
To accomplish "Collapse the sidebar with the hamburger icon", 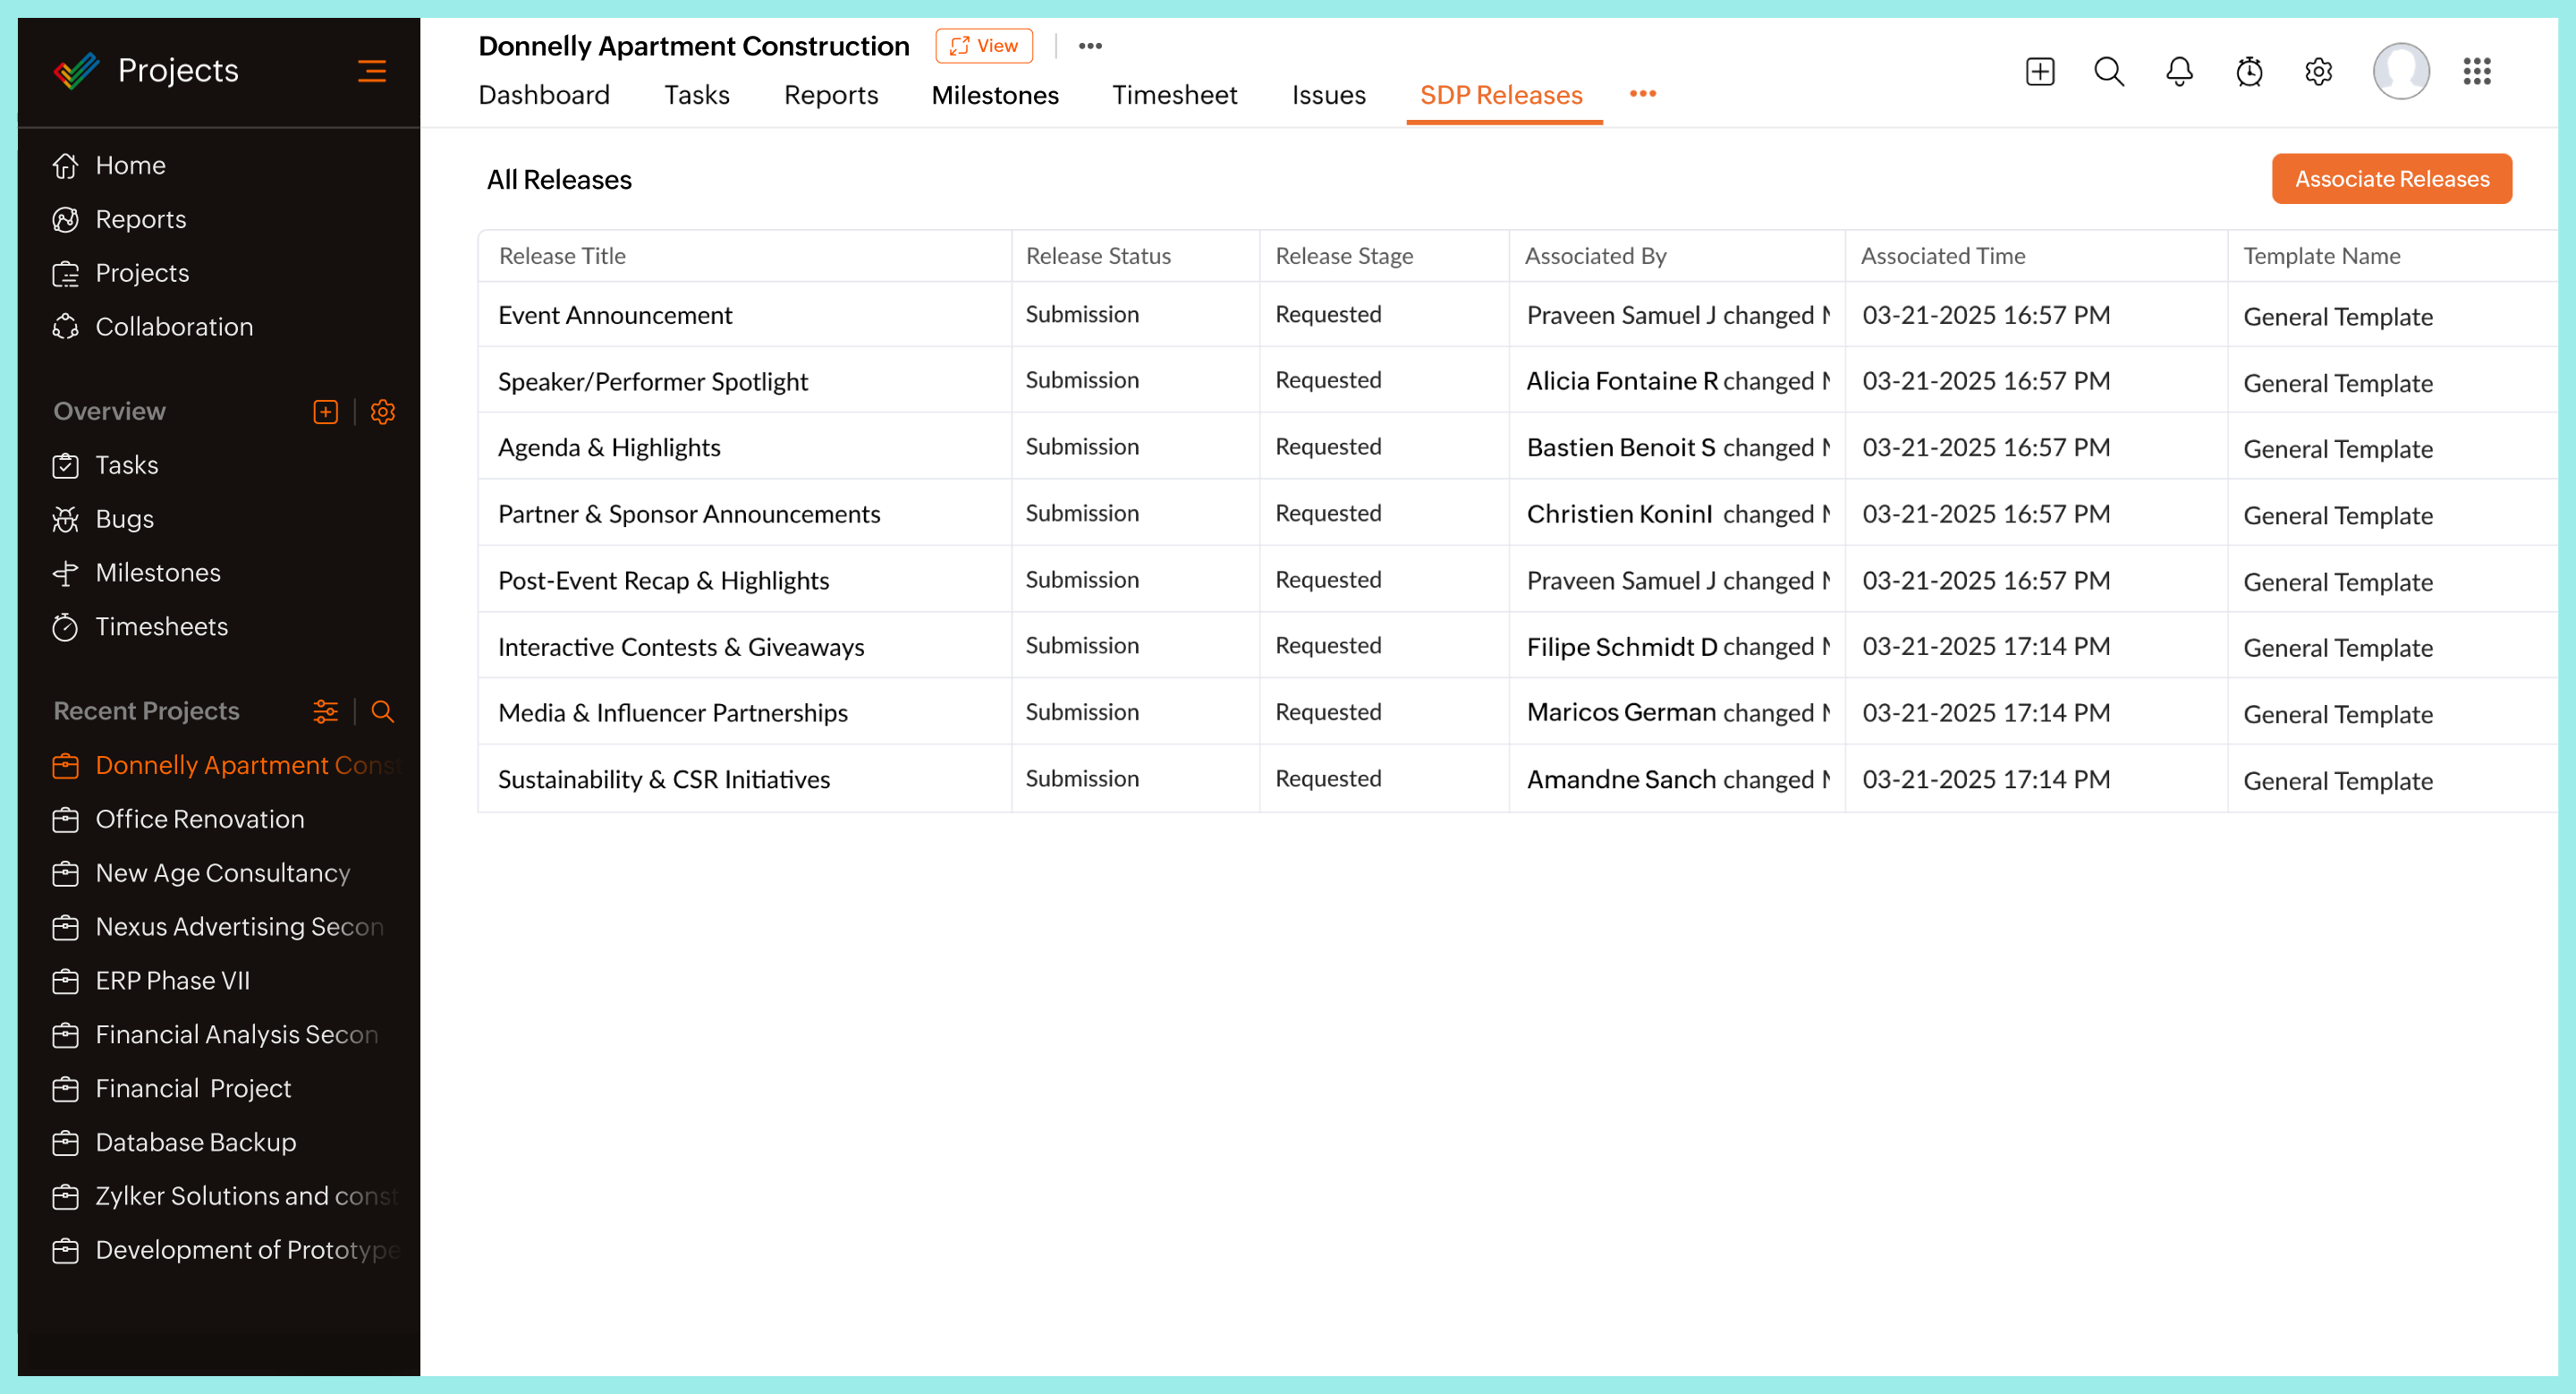I will click(371, 71).
